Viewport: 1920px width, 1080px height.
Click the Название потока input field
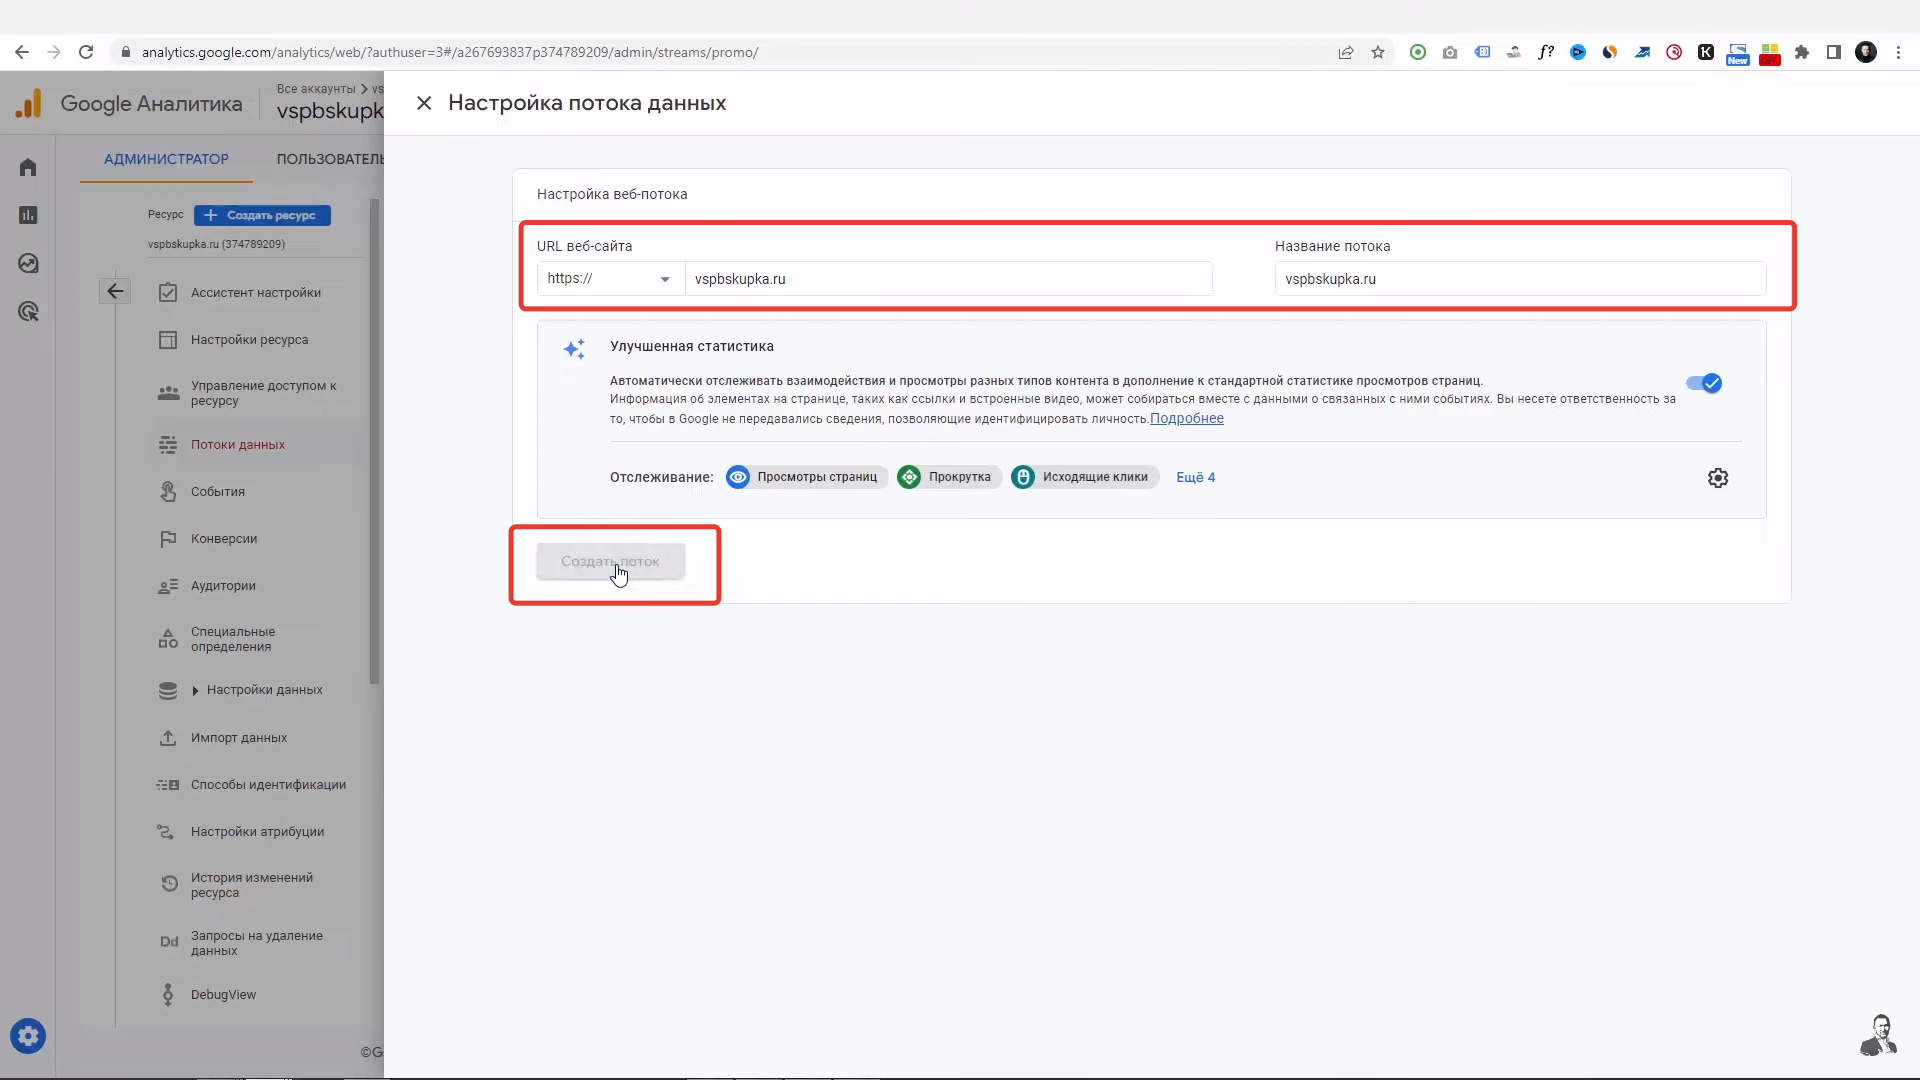tap(1520, 279)
